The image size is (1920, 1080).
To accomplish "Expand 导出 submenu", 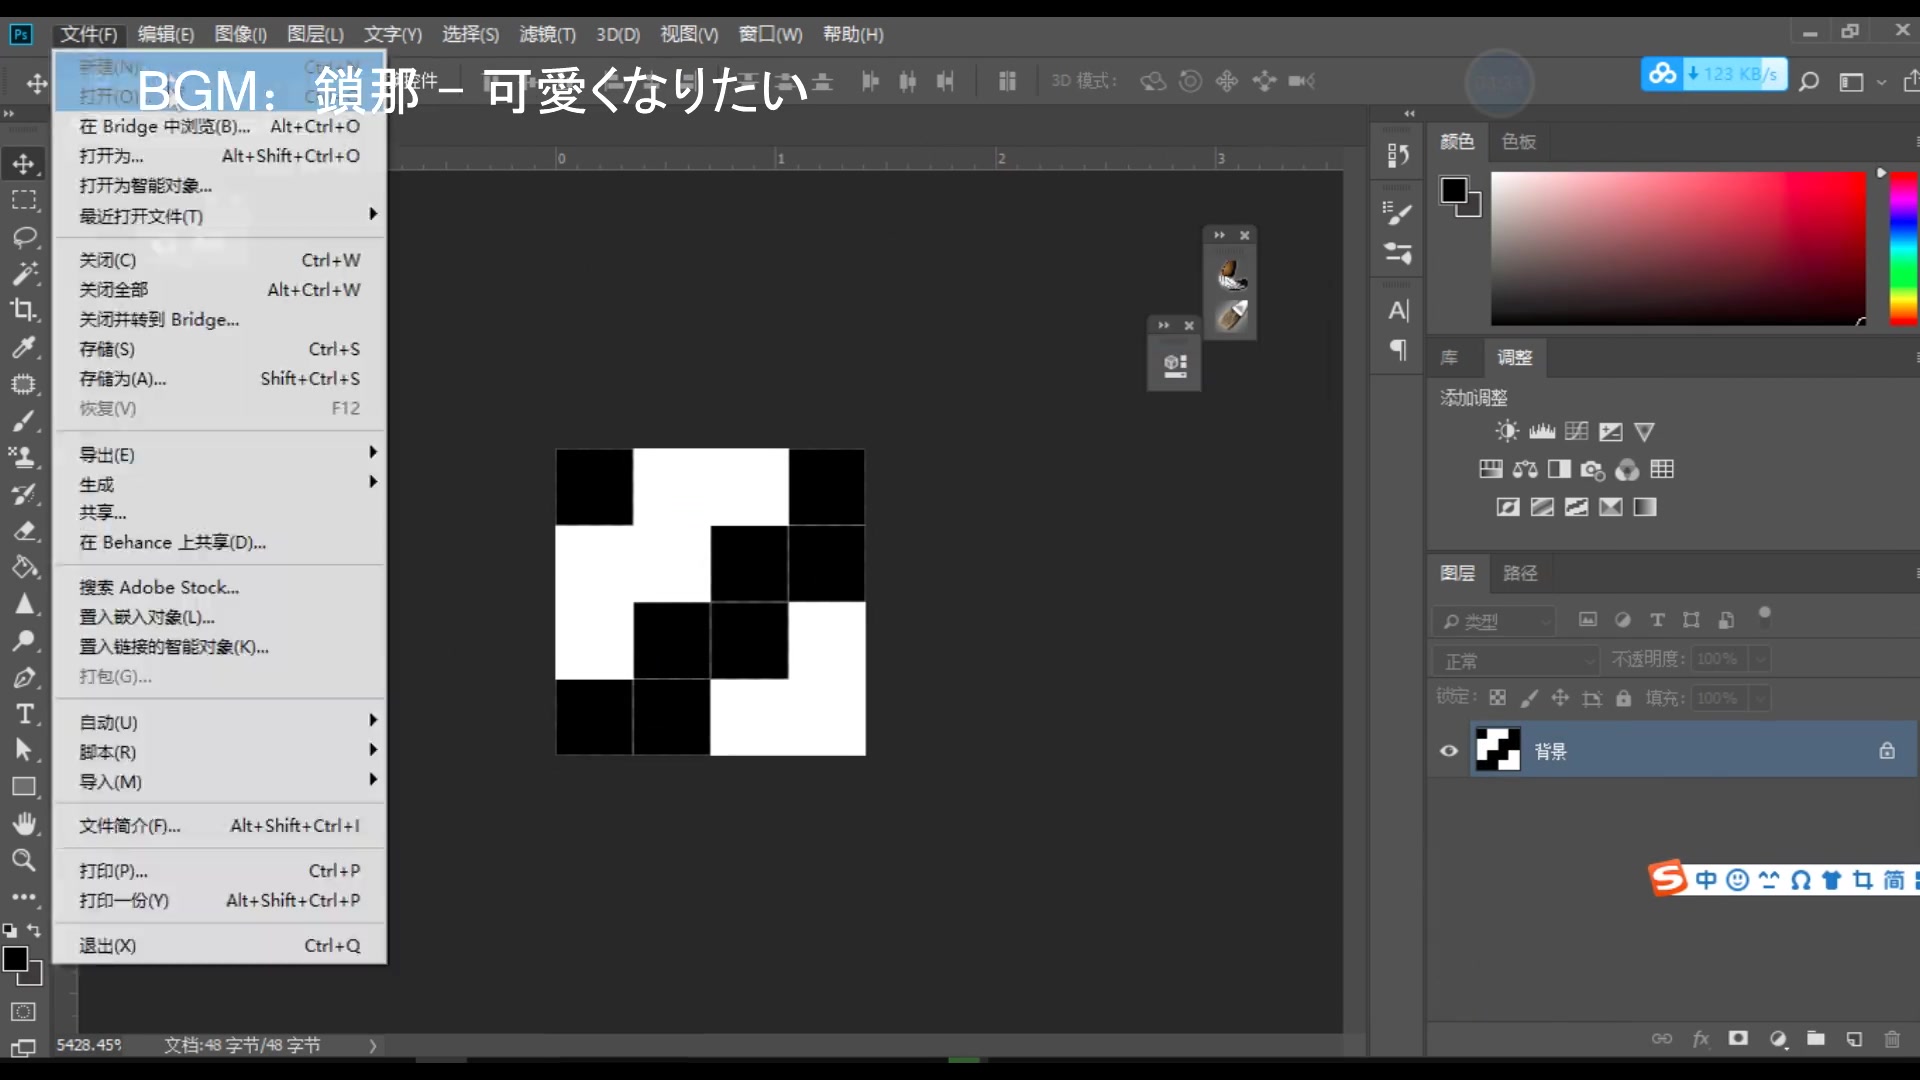I will [218, 454].
